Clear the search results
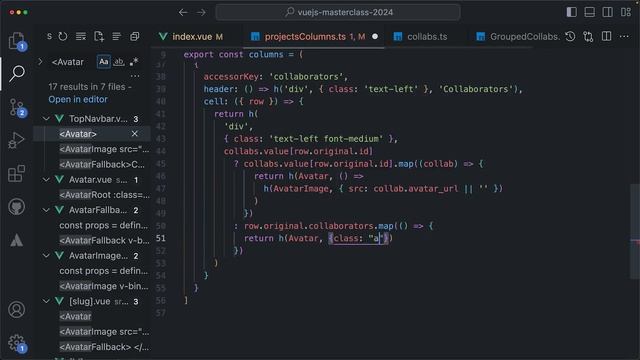This screenshot has width=640, height=360. [81, 37]
